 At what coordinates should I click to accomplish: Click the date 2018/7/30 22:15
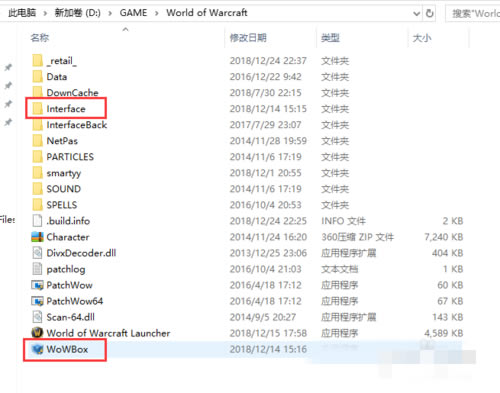pyautogui.click(x=265, y=93)
